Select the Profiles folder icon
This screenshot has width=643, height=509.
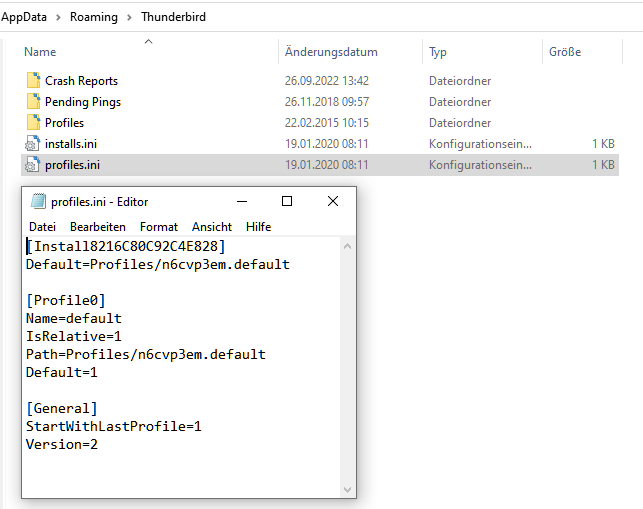(x=33, y=122)
